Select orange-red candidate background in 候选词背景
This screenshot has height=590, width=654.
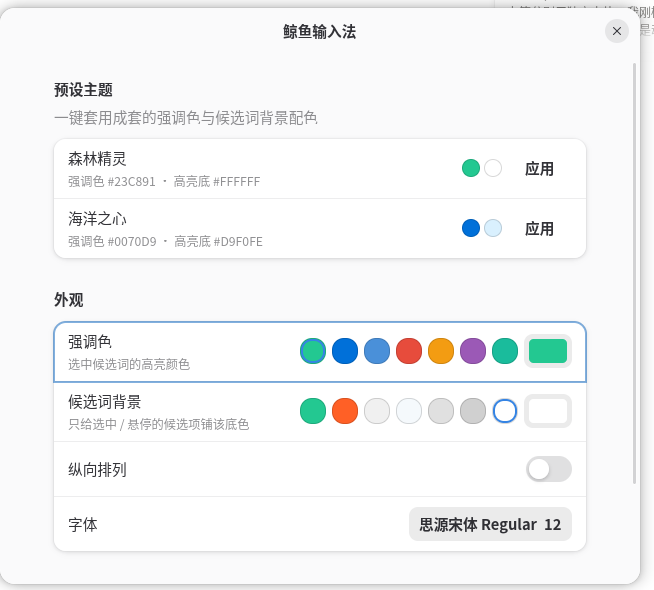point(345,411)
